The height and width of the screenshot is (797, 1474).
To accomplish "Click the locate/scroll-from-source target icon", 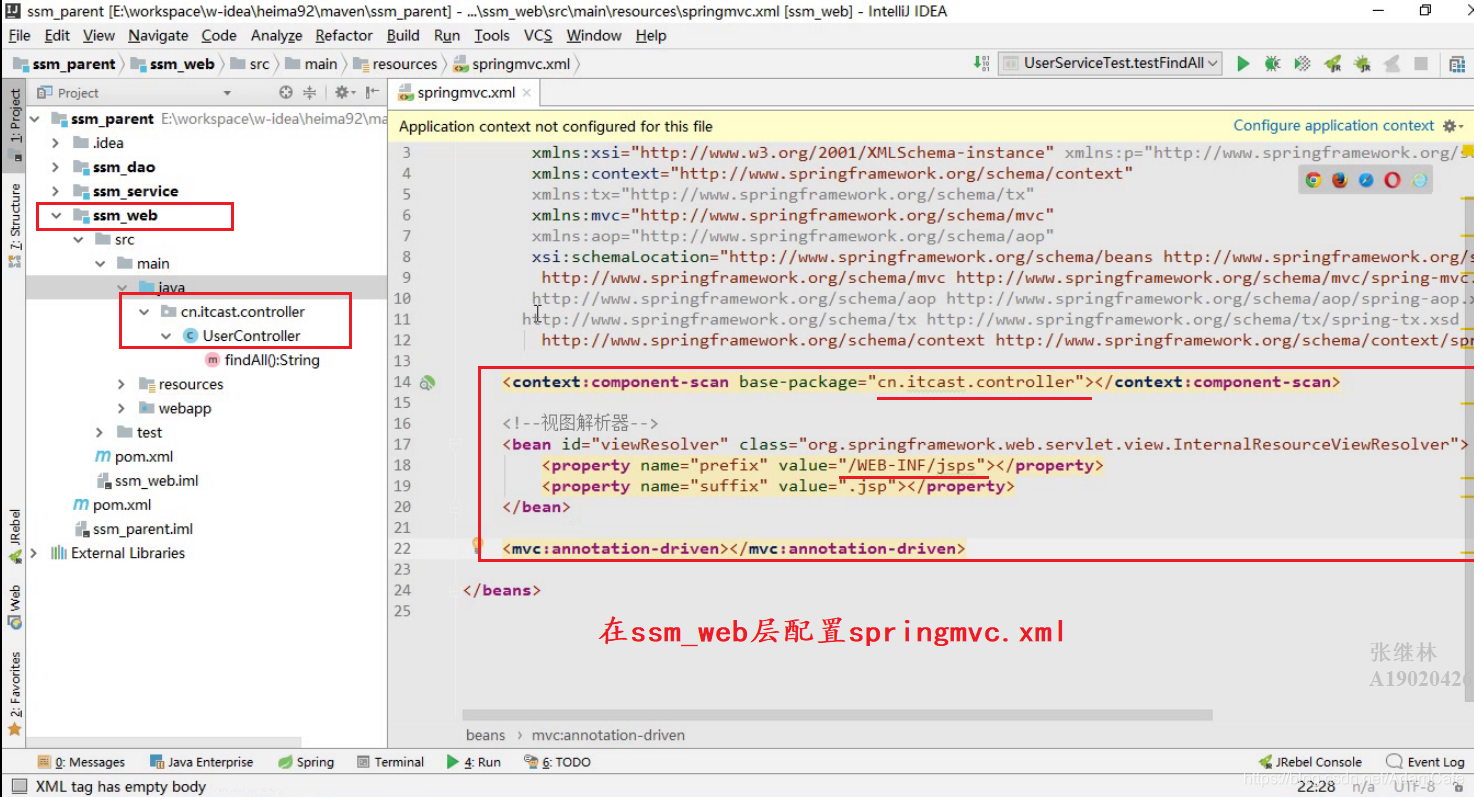I will point(286,92).
